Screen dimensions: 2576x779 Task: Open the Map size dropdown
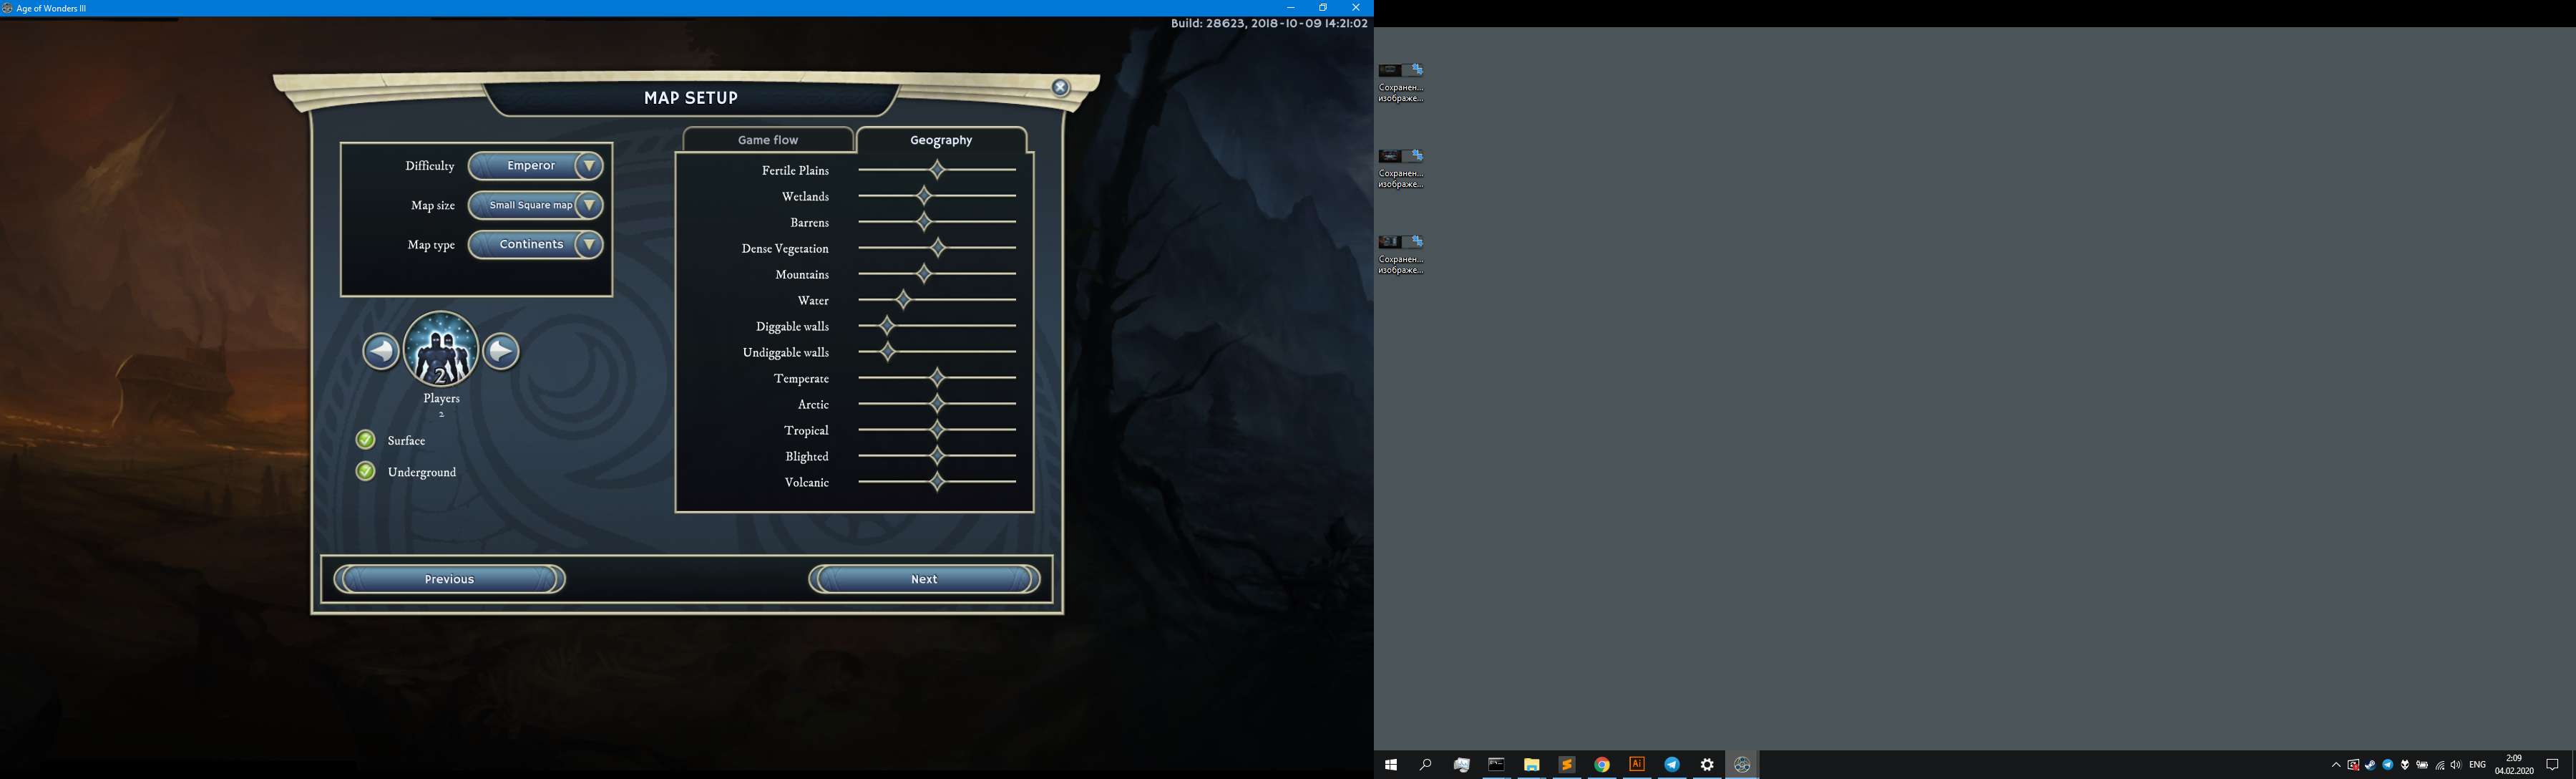click(x=589, y=205)
